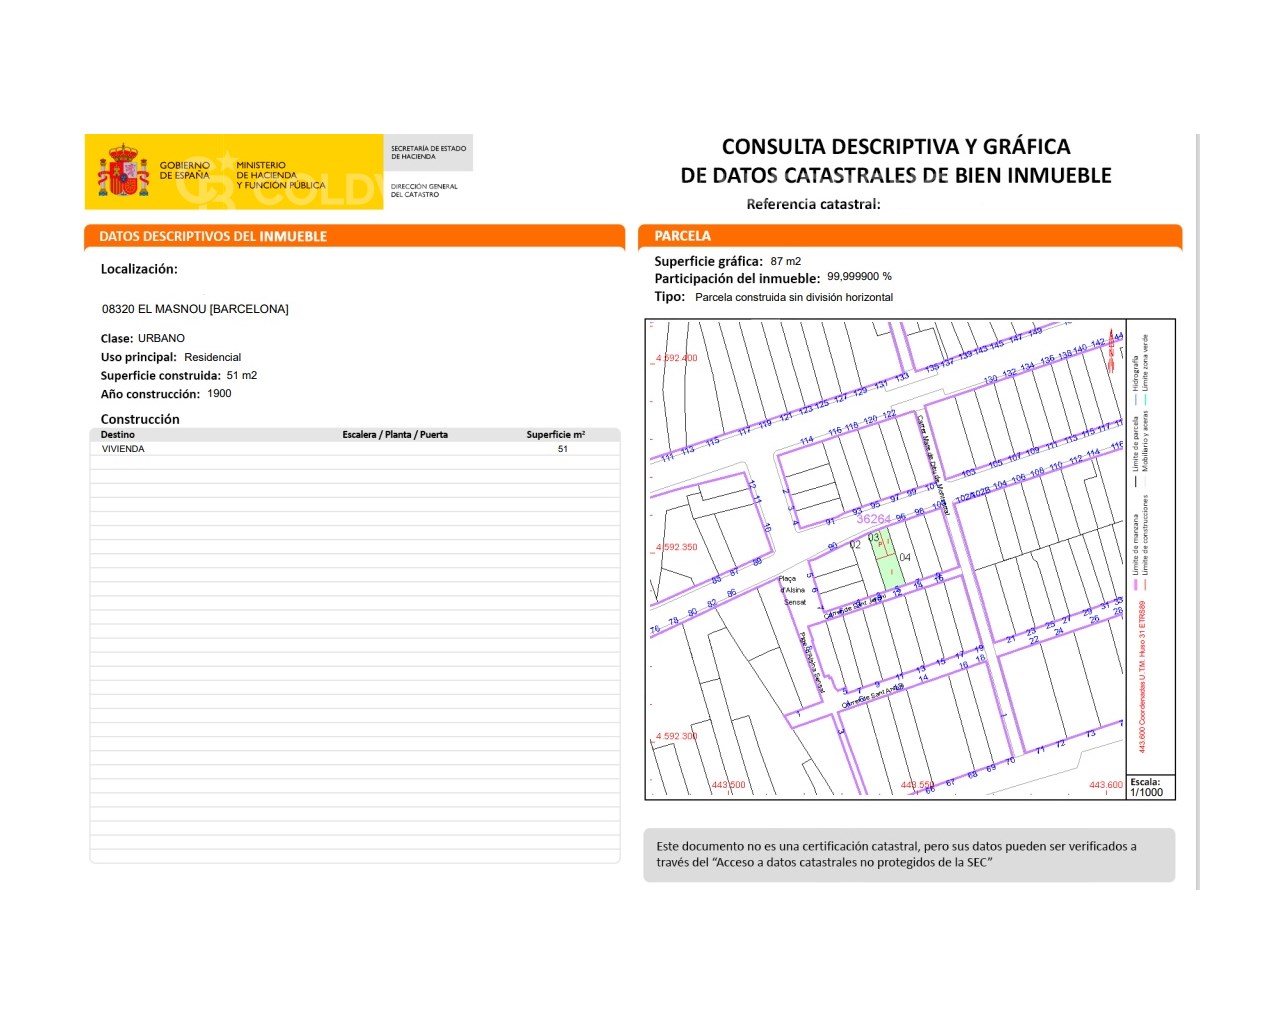Click 'SECRETARÍA DE ESTADO DE HACIENDA' label
This screenshot has height=1024, width=1280.
tap(428, 152)
